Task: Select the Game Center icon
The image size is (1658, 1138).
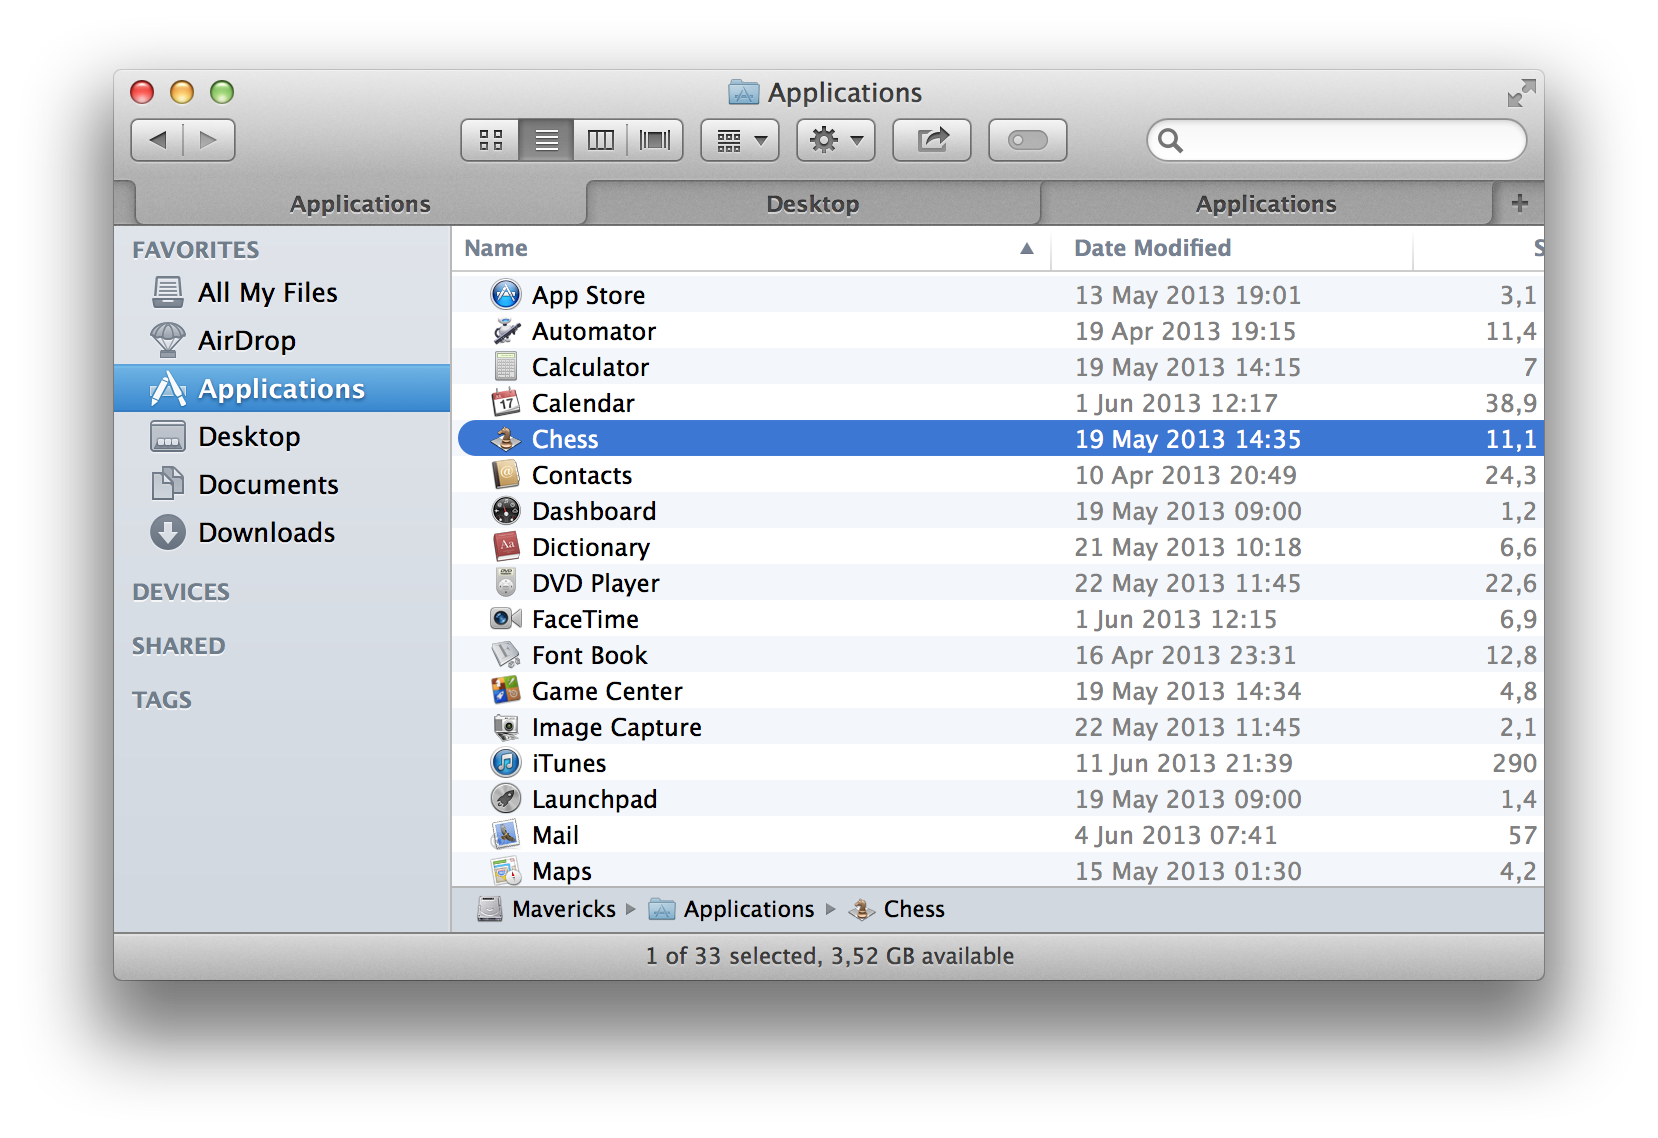Action: tap(506, 691)
